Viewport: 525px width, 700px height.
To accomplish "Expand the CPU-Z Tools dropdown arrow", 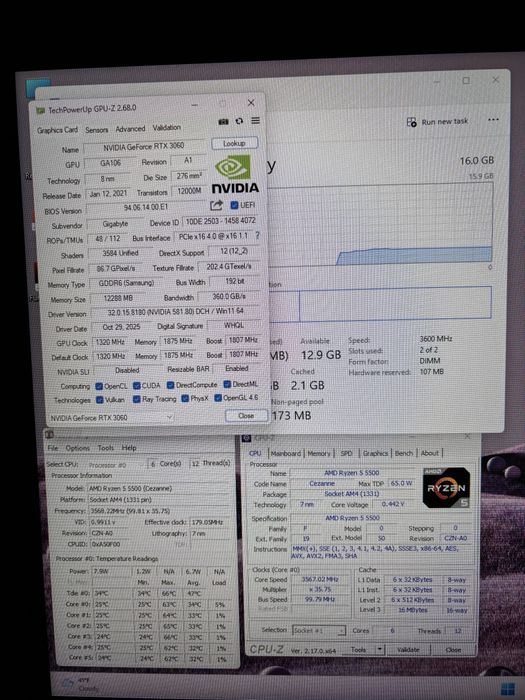I will (x=379, y=650).
